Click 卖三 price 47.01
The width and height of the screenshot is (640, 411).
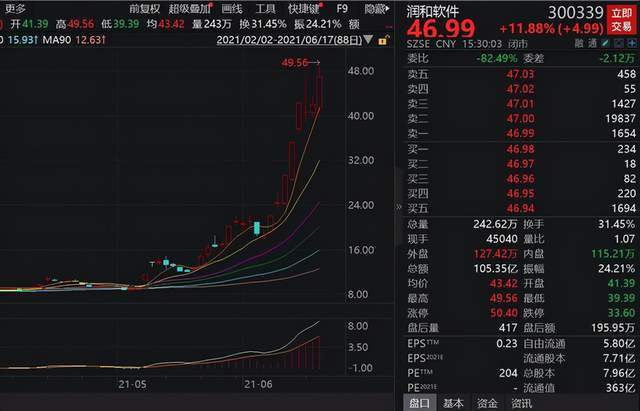[520, 104]
